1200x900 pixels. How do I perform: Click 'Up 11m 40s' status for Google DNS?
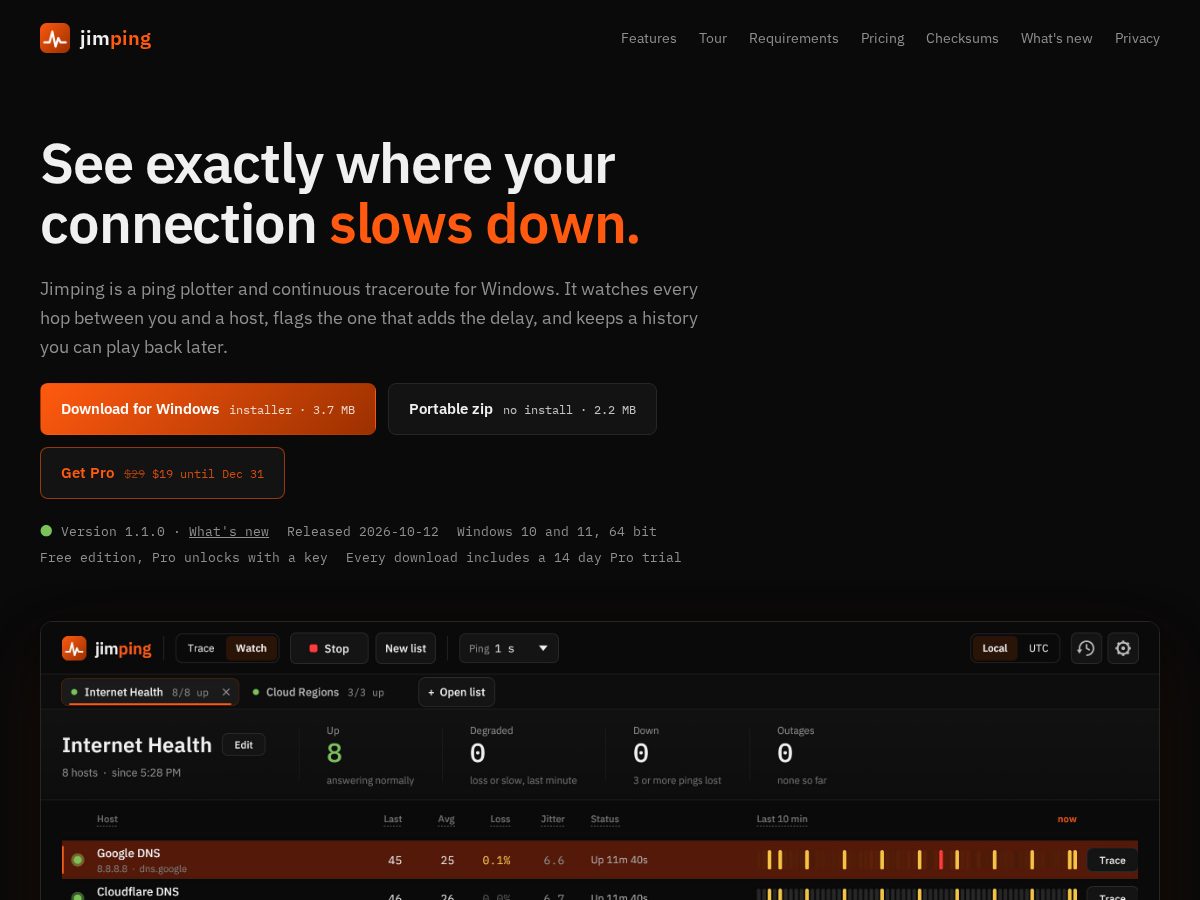click(619, 860)
